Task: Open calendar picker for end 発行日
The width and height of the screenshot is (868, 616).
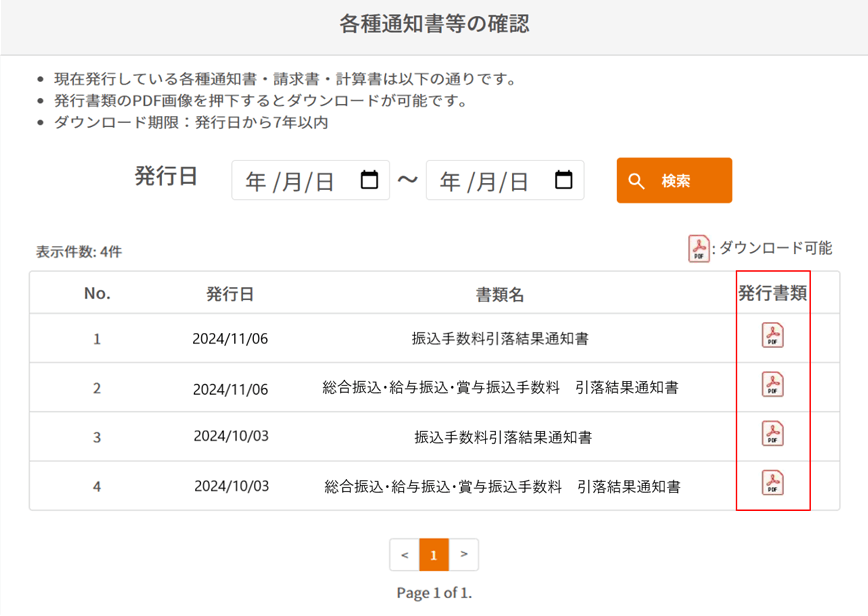Action: tap(563, 180)
